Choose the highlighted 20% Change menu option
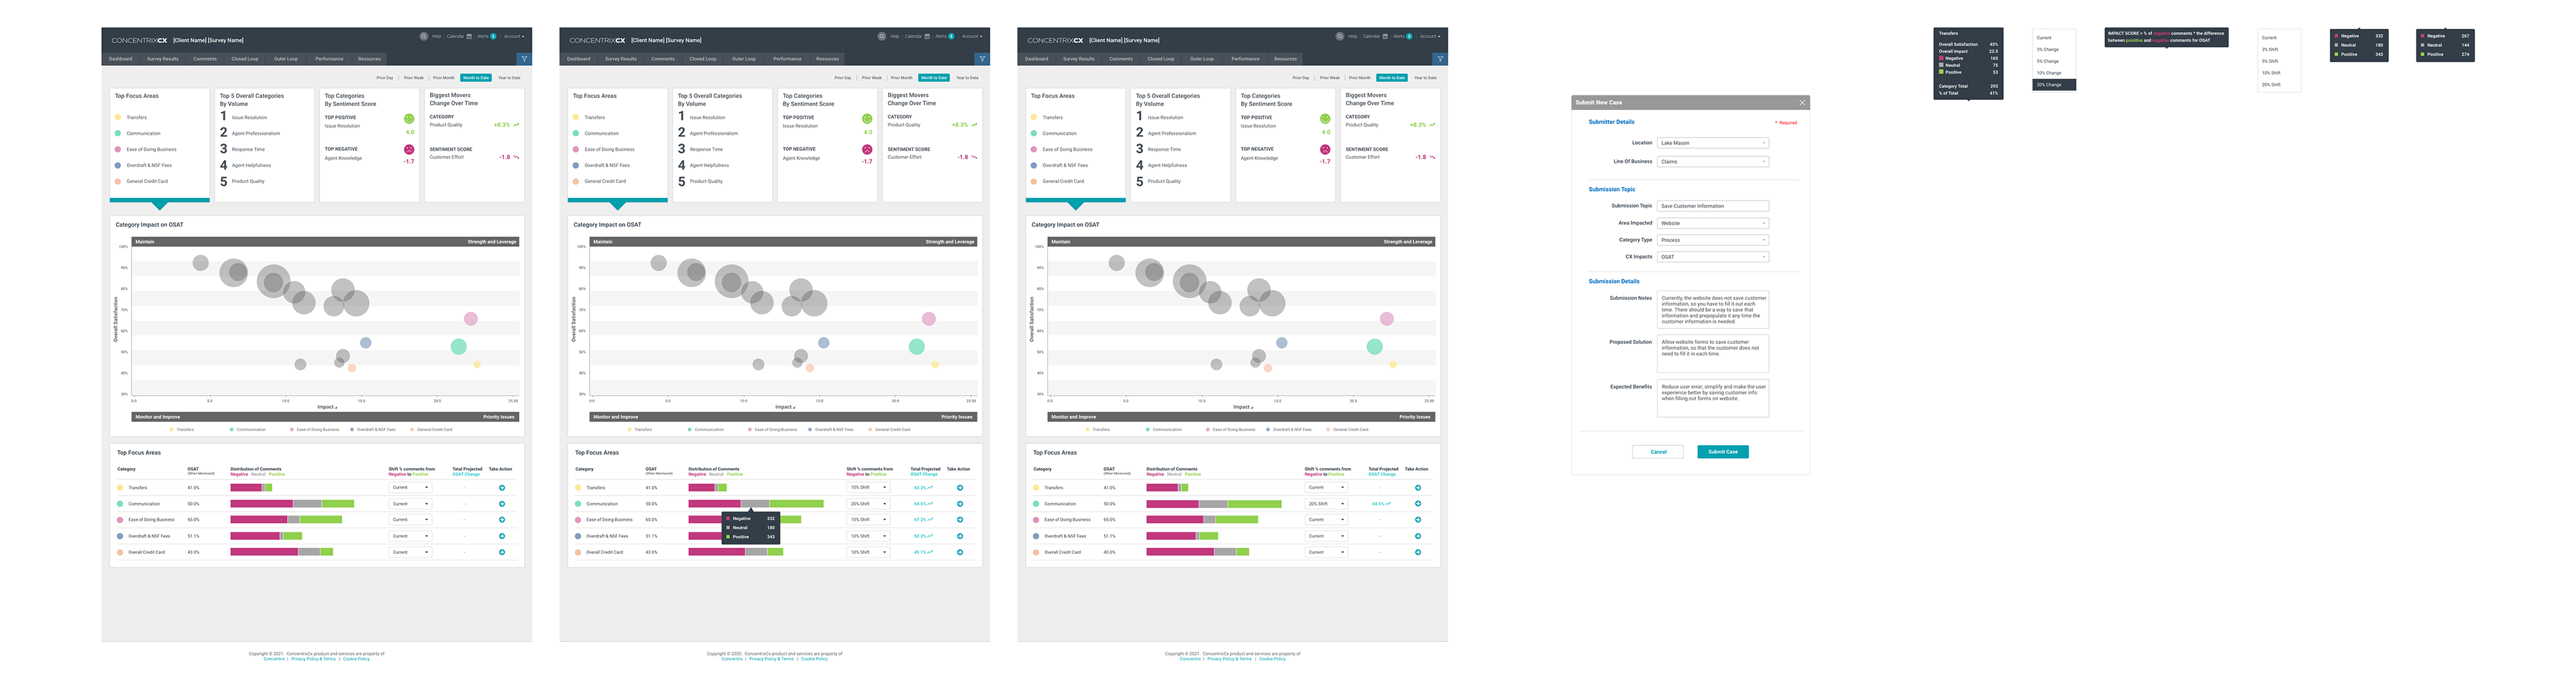The width and height of the screenshot is (2576, 698). (x=2054, y=85)
